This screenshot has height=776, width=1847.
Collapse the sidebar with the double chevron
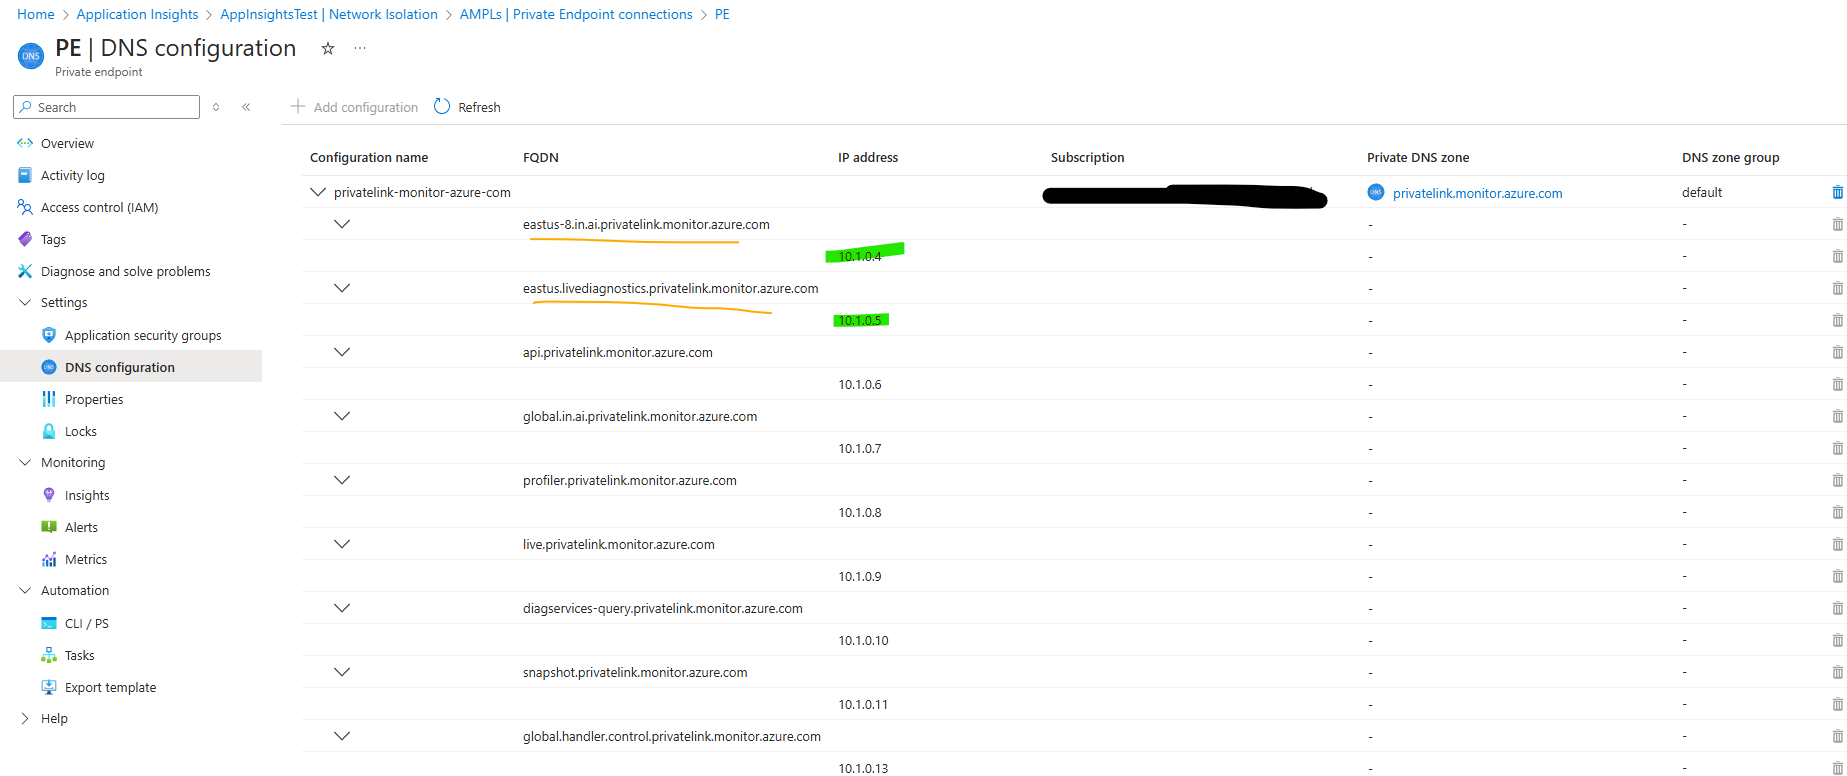tap(246, 107)
